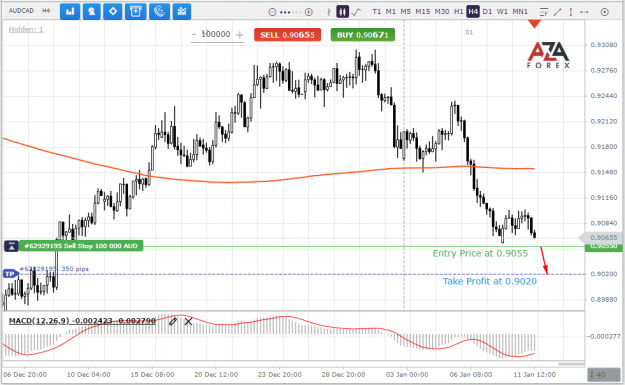This screenshot has height=385, width=625.
Task: Decrease volume with the minus sign
Action: click(x=194, y=35)
